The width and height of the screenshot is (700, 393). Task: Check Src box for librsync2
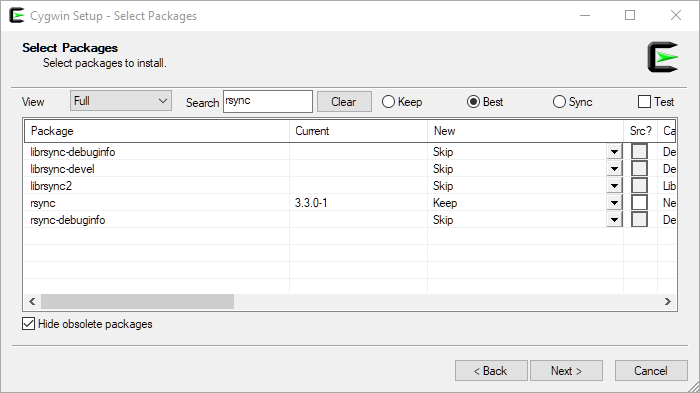pyautogui.click(x=639, y=185)
